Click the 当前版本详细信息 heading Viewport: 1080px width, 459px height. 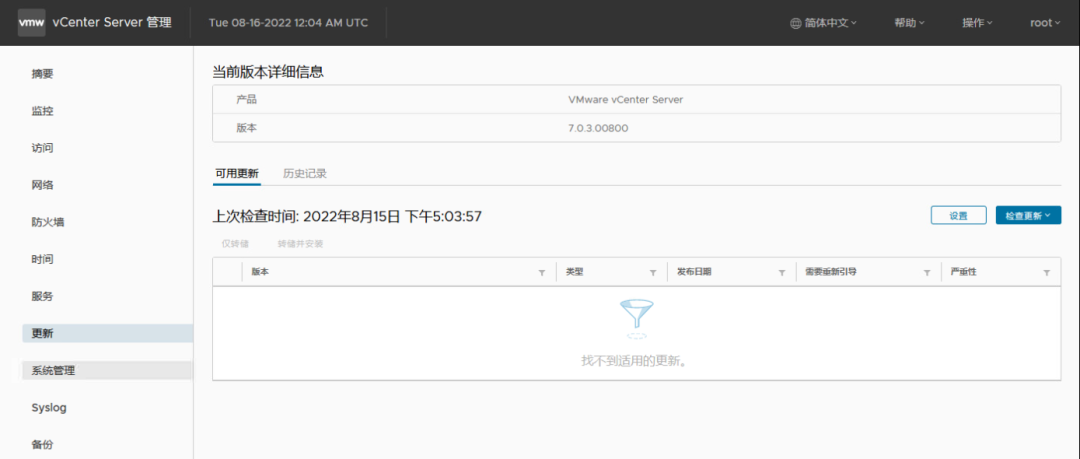pyautogui.click(x=268, y=72)
